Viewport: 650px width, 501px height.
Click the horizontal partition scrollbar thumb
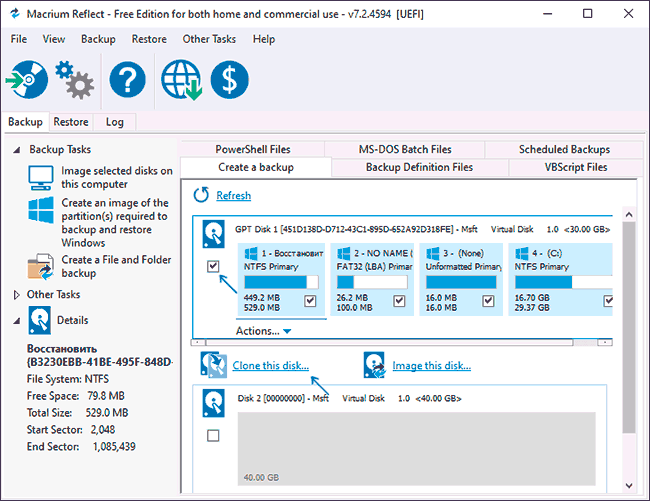click(390, 342)
